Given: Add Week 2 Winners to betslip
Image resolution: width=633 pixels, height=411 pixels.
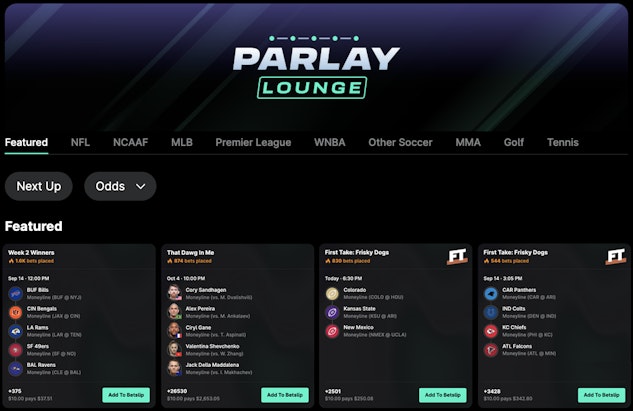Looking at the screenshot, I should pyautogui.click(x=126, y=395).
